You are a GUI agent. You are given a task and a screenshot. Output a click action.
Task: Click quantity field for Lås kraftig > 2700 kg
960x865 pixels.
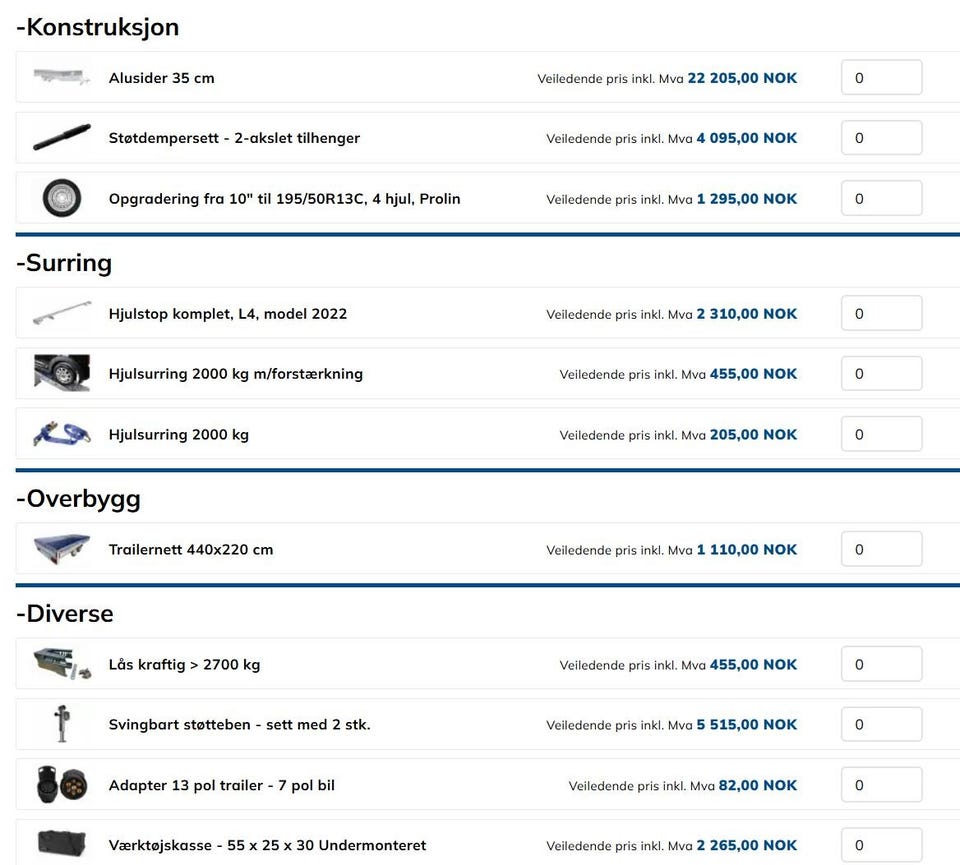pos(882,664)
